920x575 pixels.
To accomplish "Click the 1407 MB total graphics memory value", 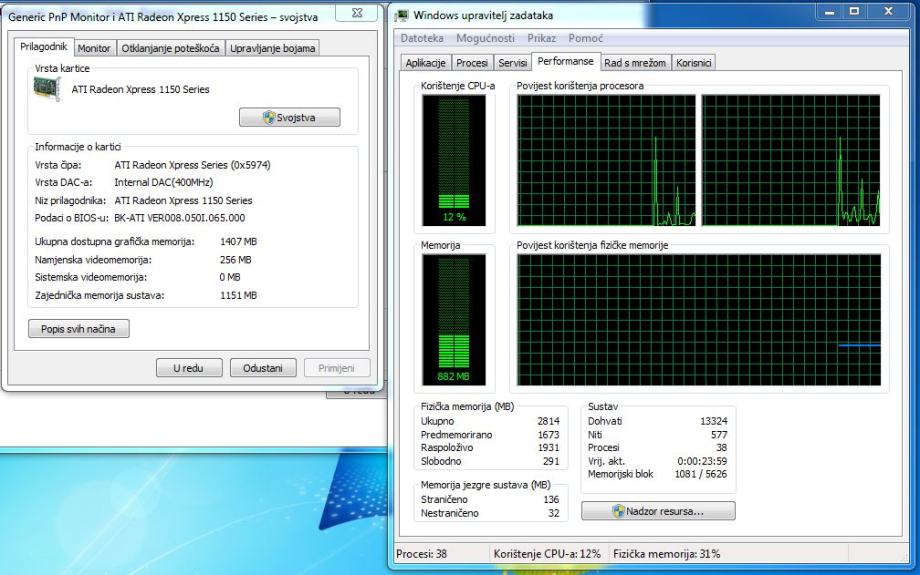I will click(238, 241).
